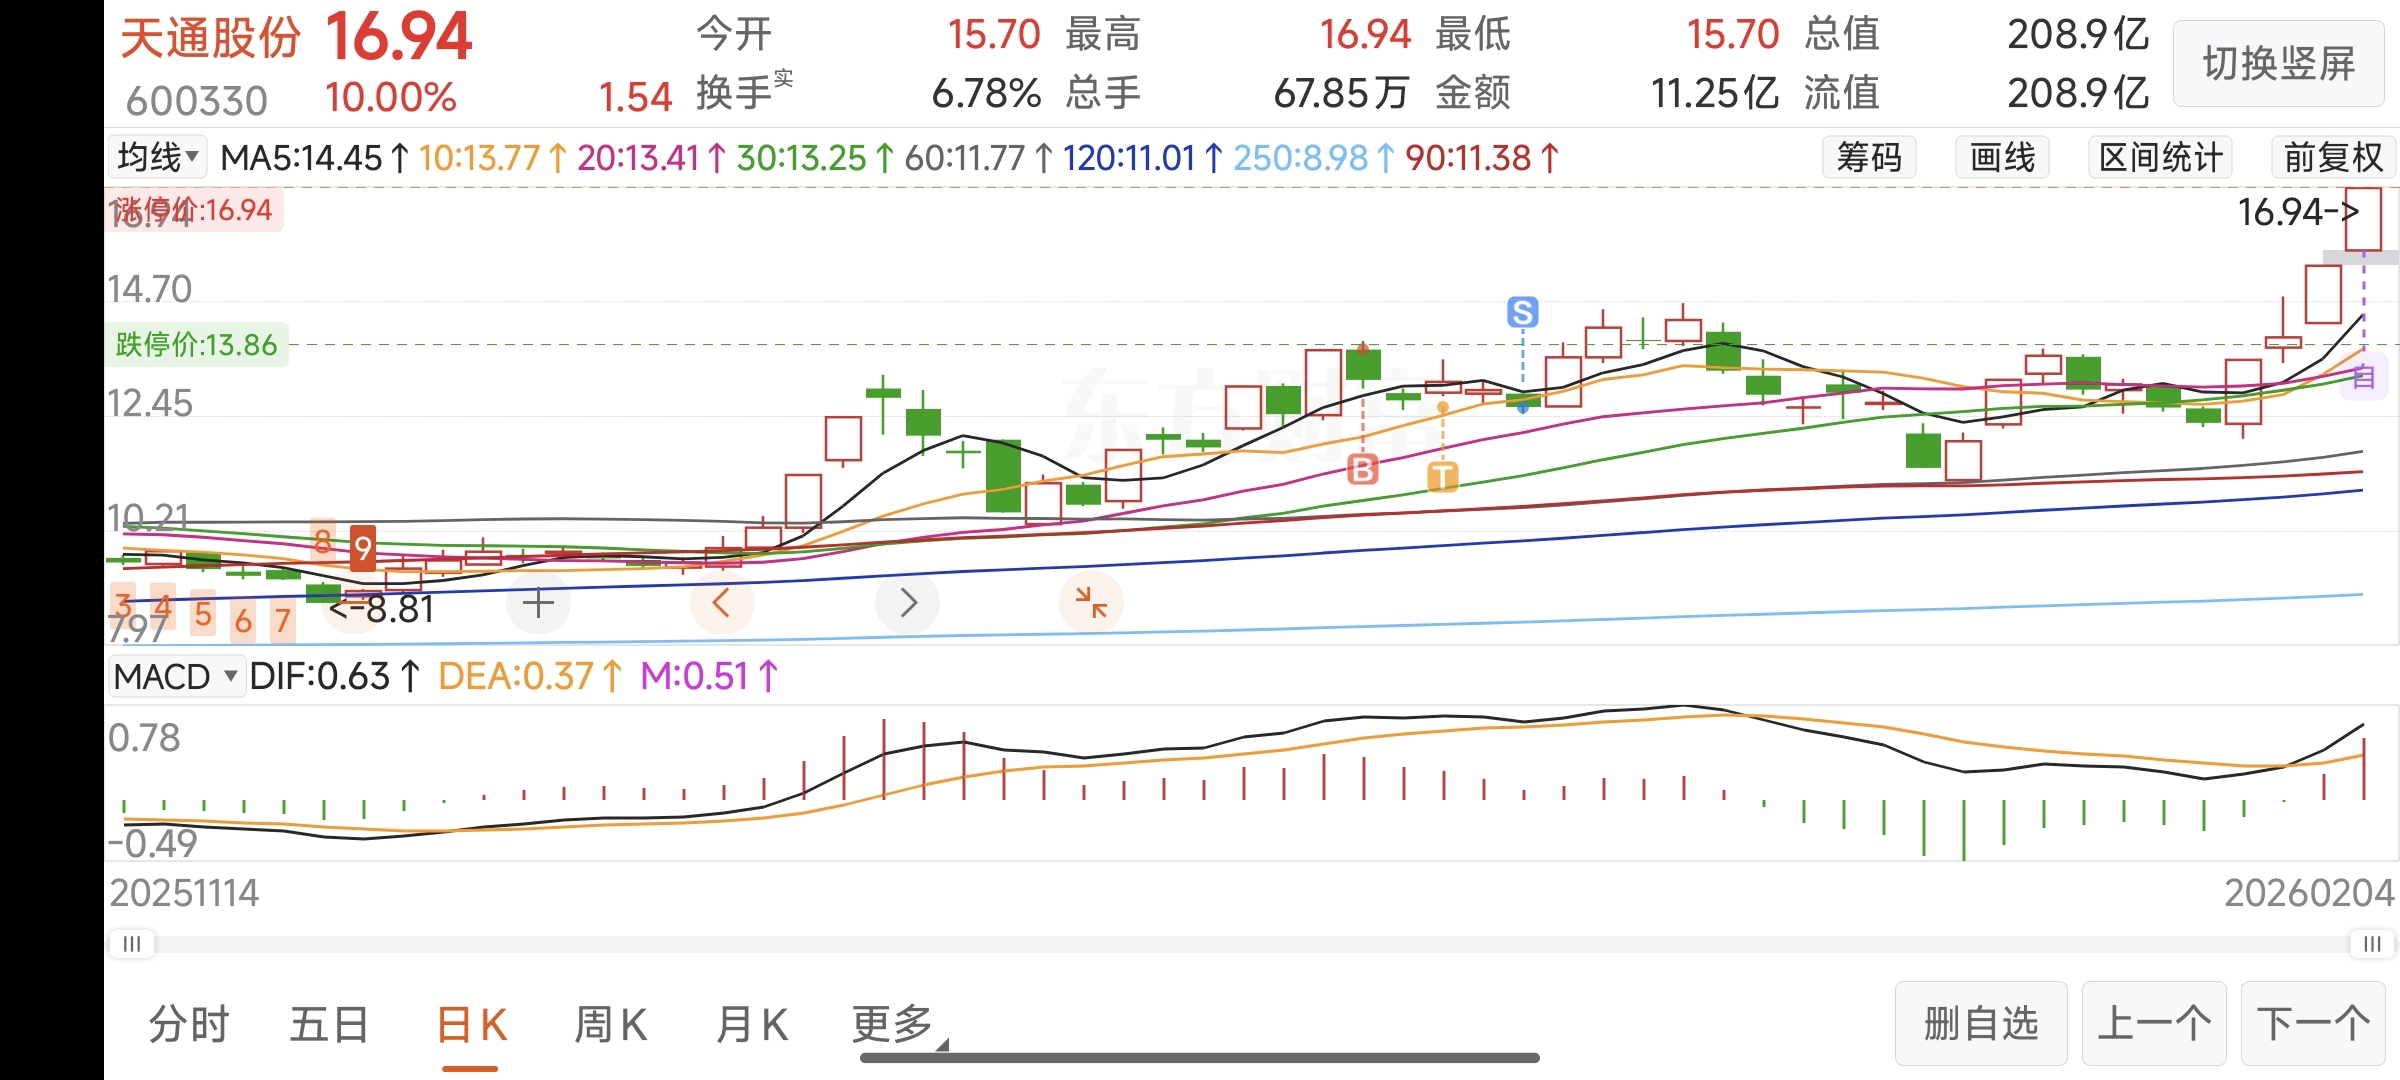Click the plus zoom-in chart icon

pos(538,603)
